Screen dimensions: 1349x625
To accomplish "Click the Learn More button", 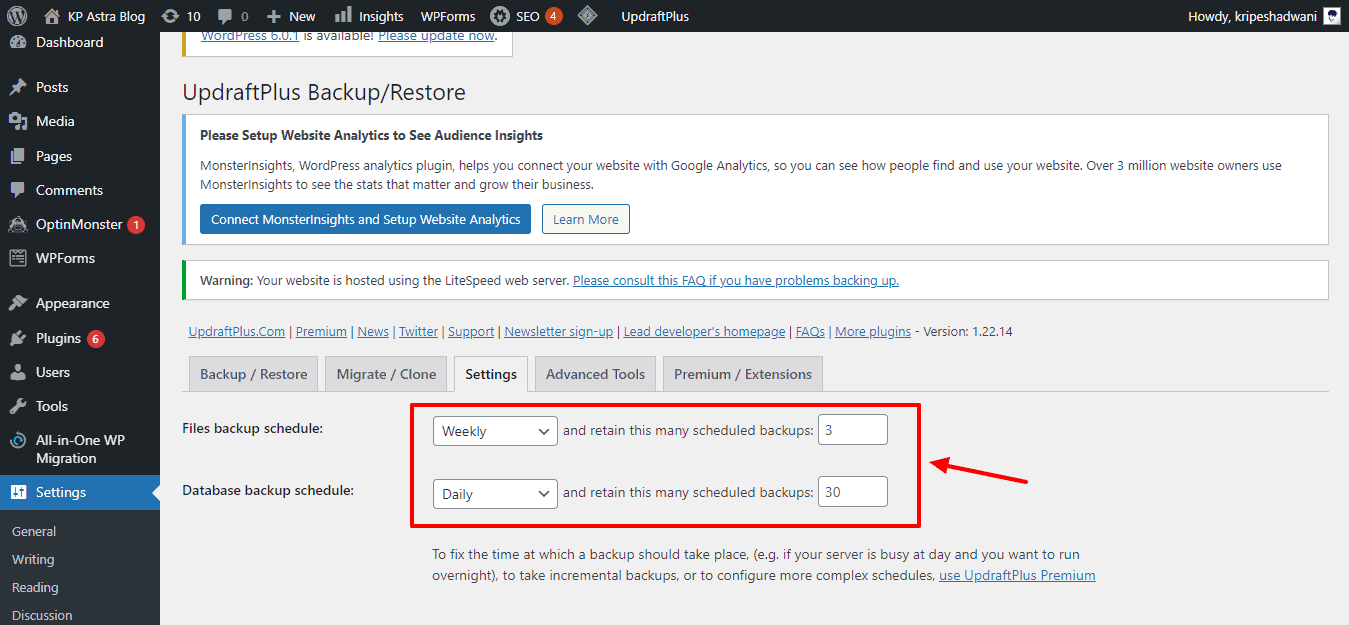I will pyautogui.click(x=585, y=219).
